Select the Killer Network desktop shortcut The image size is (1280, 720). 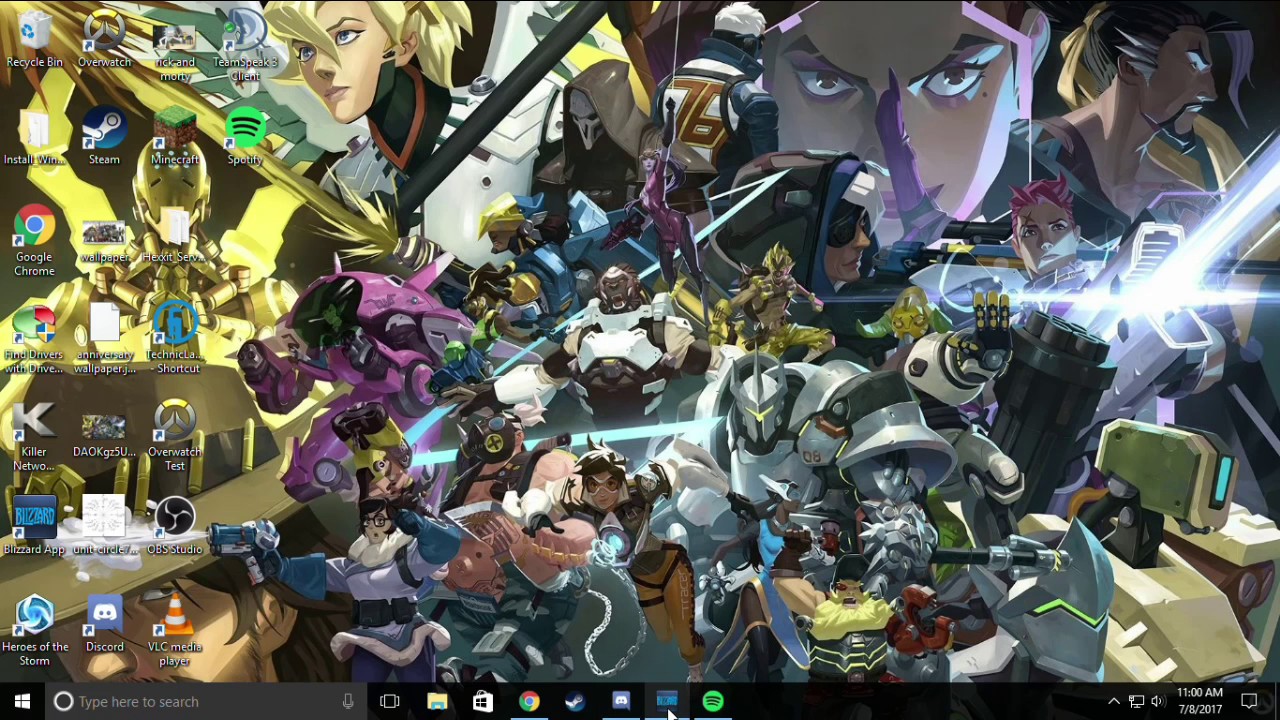34,437
